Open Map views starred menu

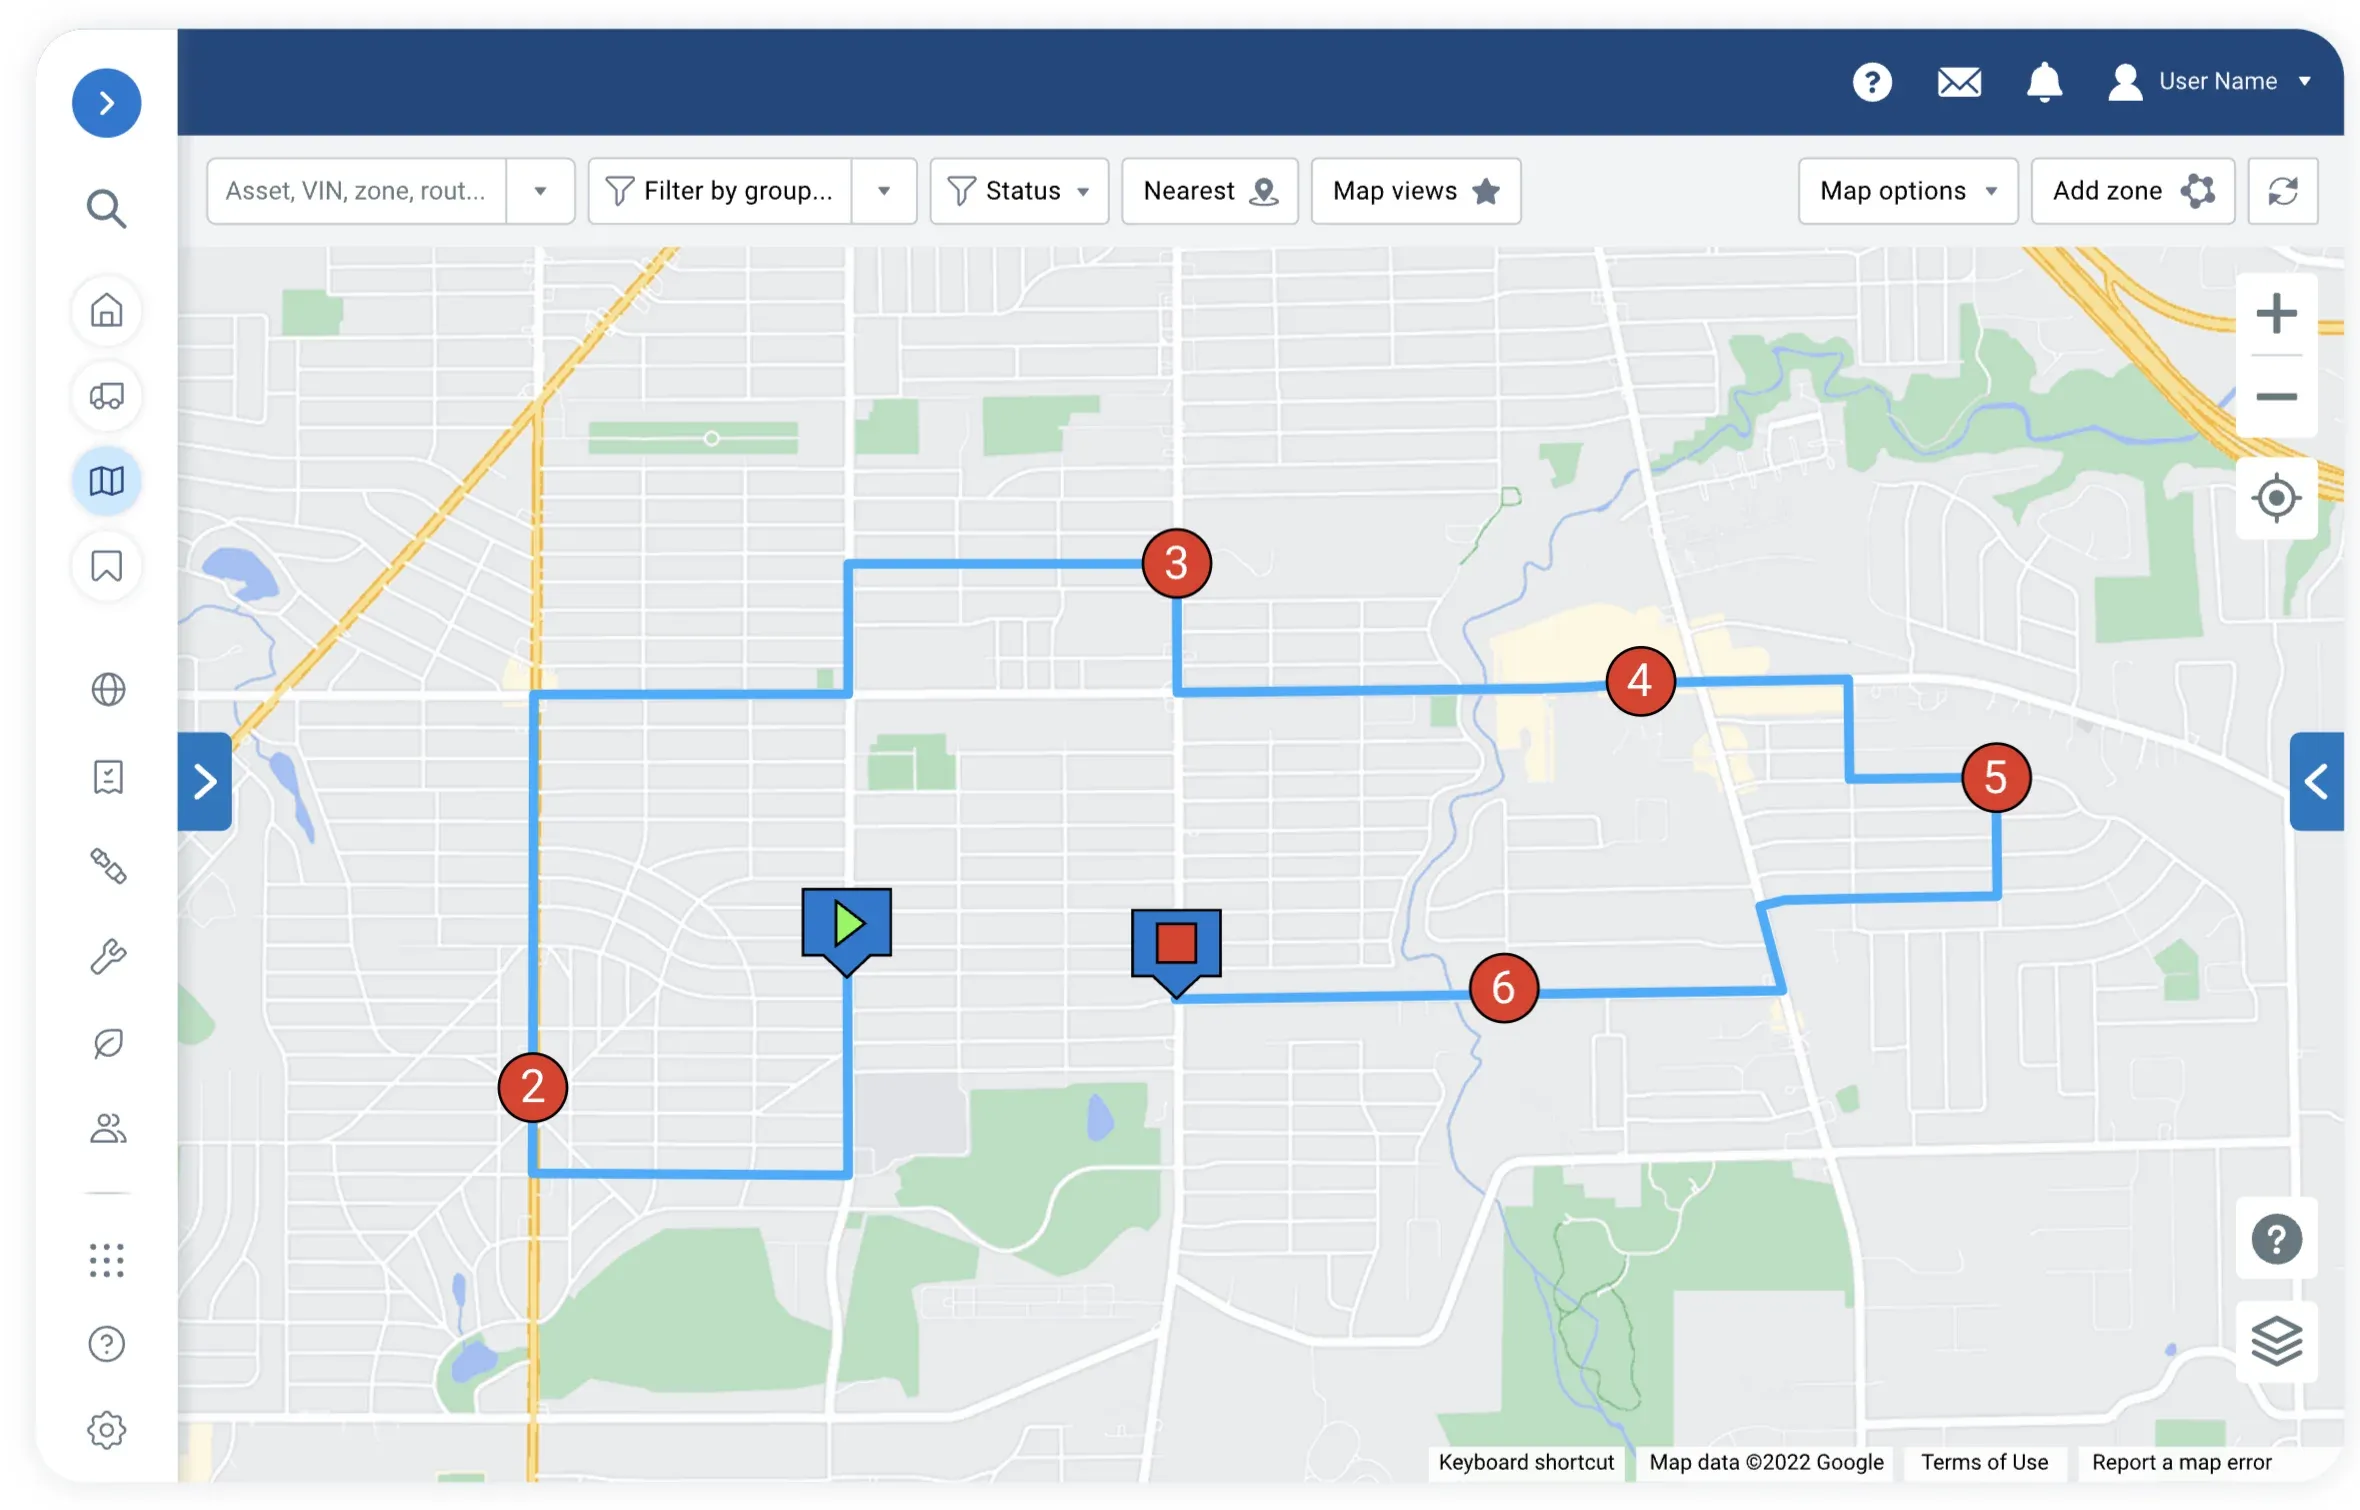pyautogui.click(x=1416, y=191)
